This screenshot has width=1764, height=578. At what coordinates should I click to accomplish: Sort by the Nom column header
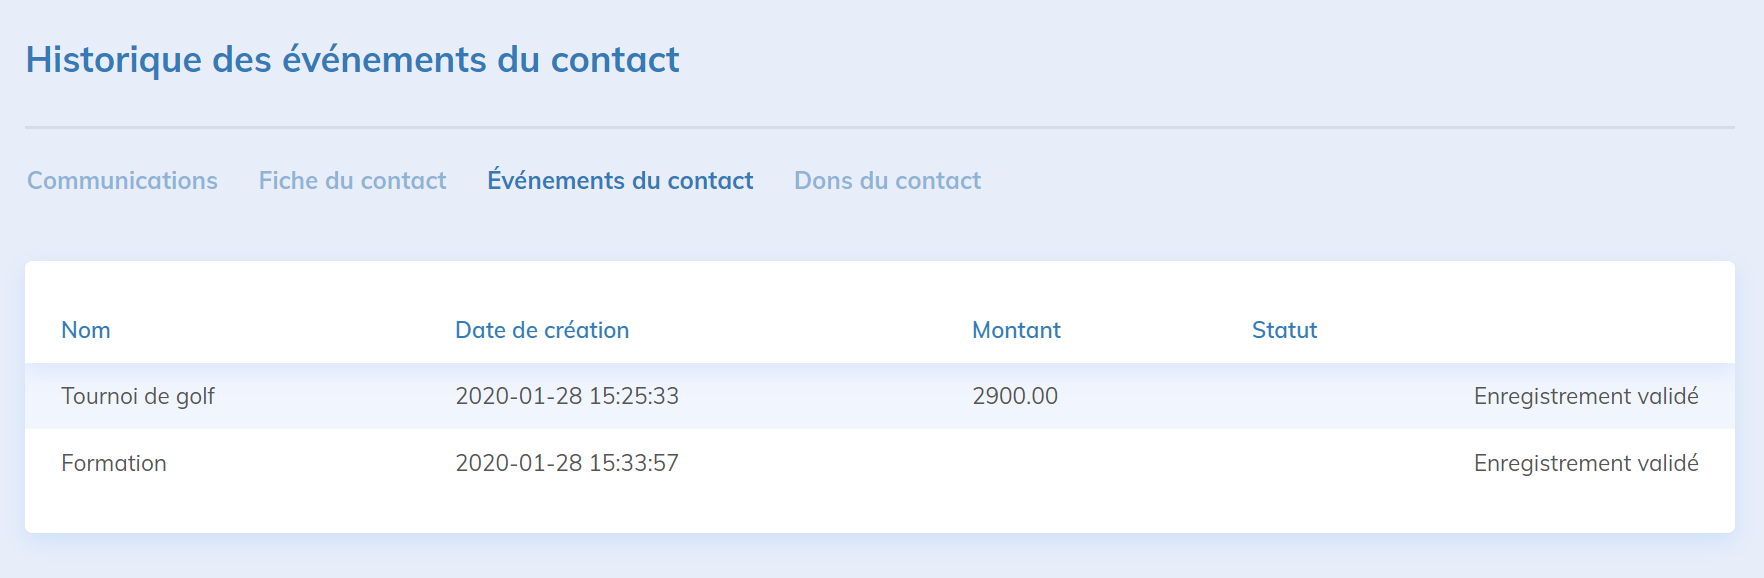tap(86, 330)
